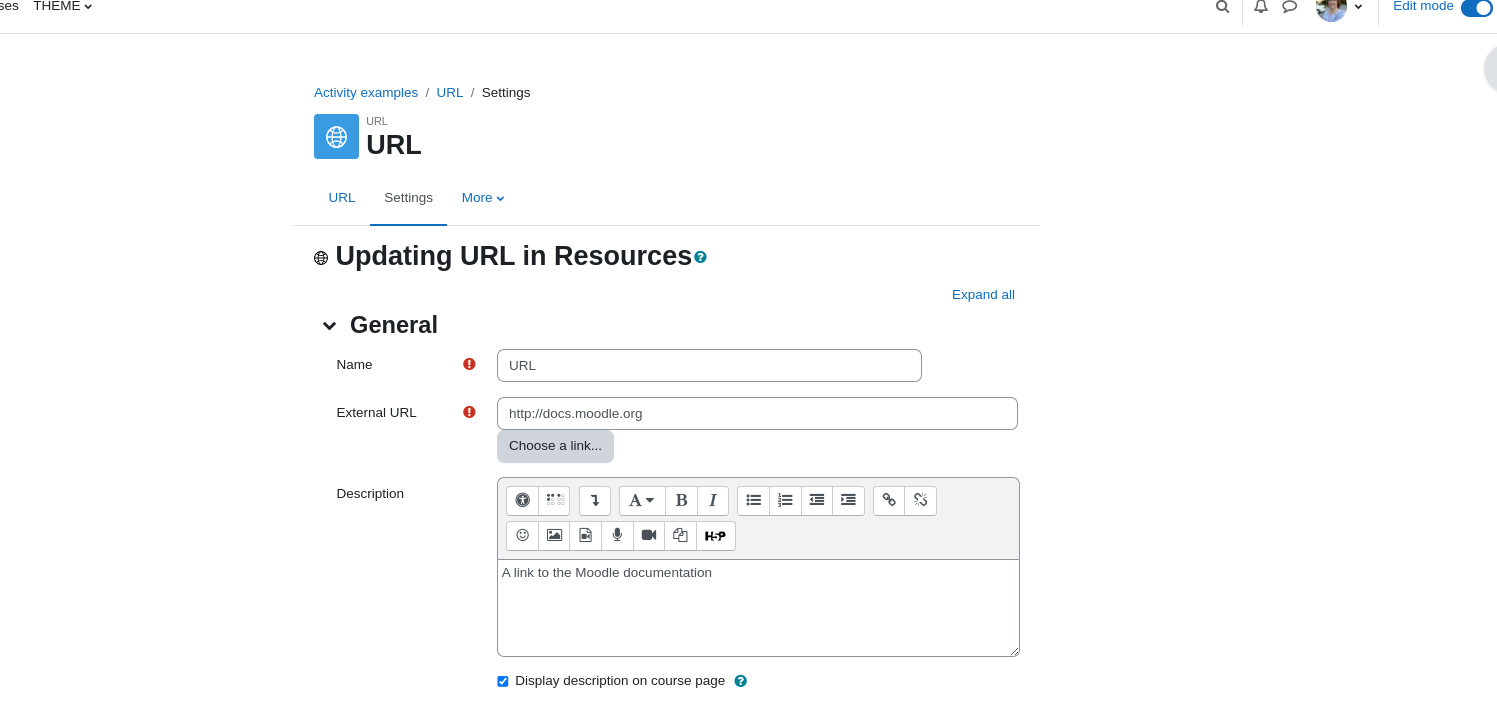
Task: Open the search icon in top bar
Action: 1222,6
